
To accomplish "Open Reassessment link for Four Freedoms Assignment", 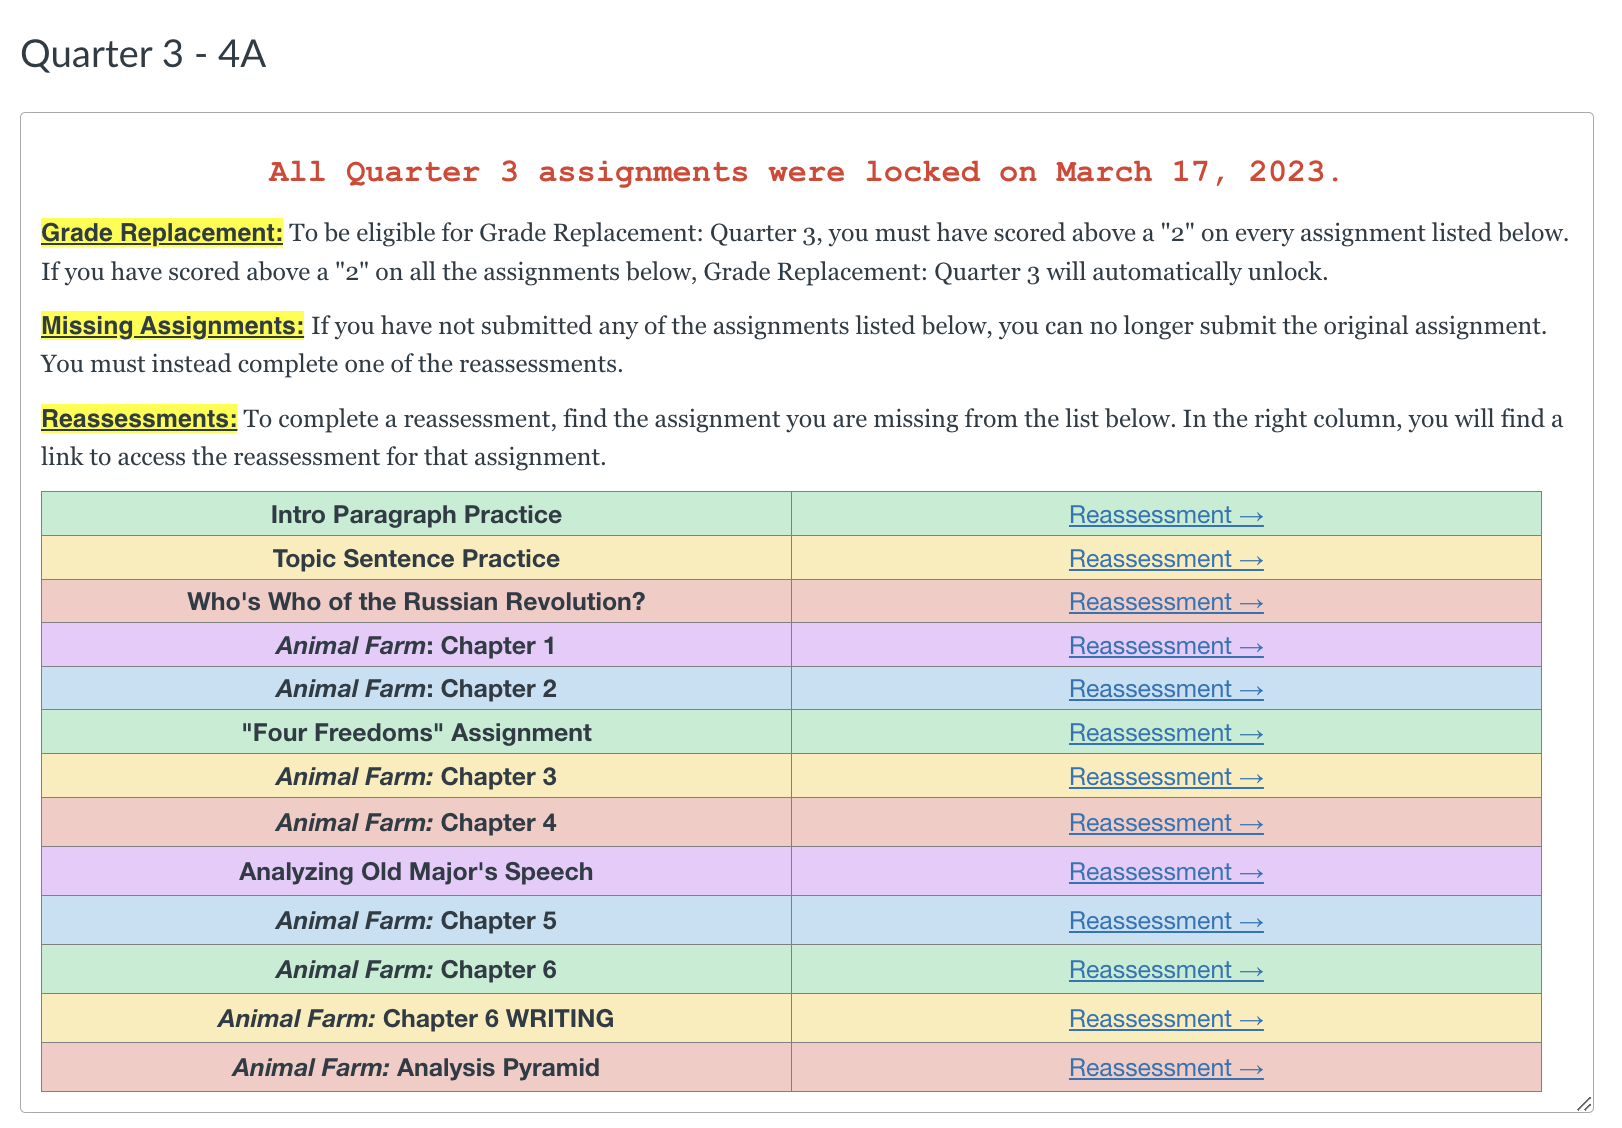I will click(1166, 733).
